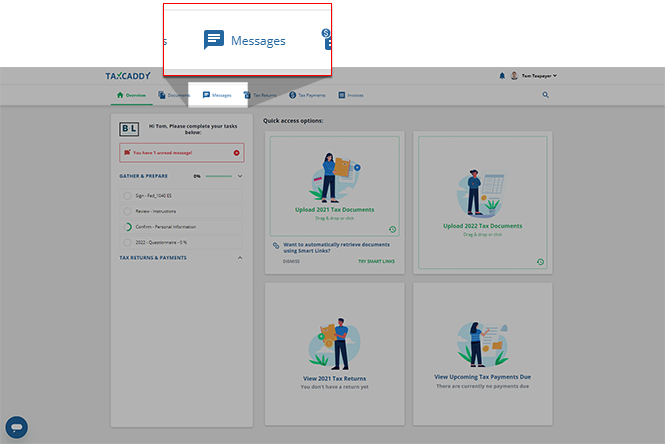Click history icon on Upload 2021 card

[392, 229]
